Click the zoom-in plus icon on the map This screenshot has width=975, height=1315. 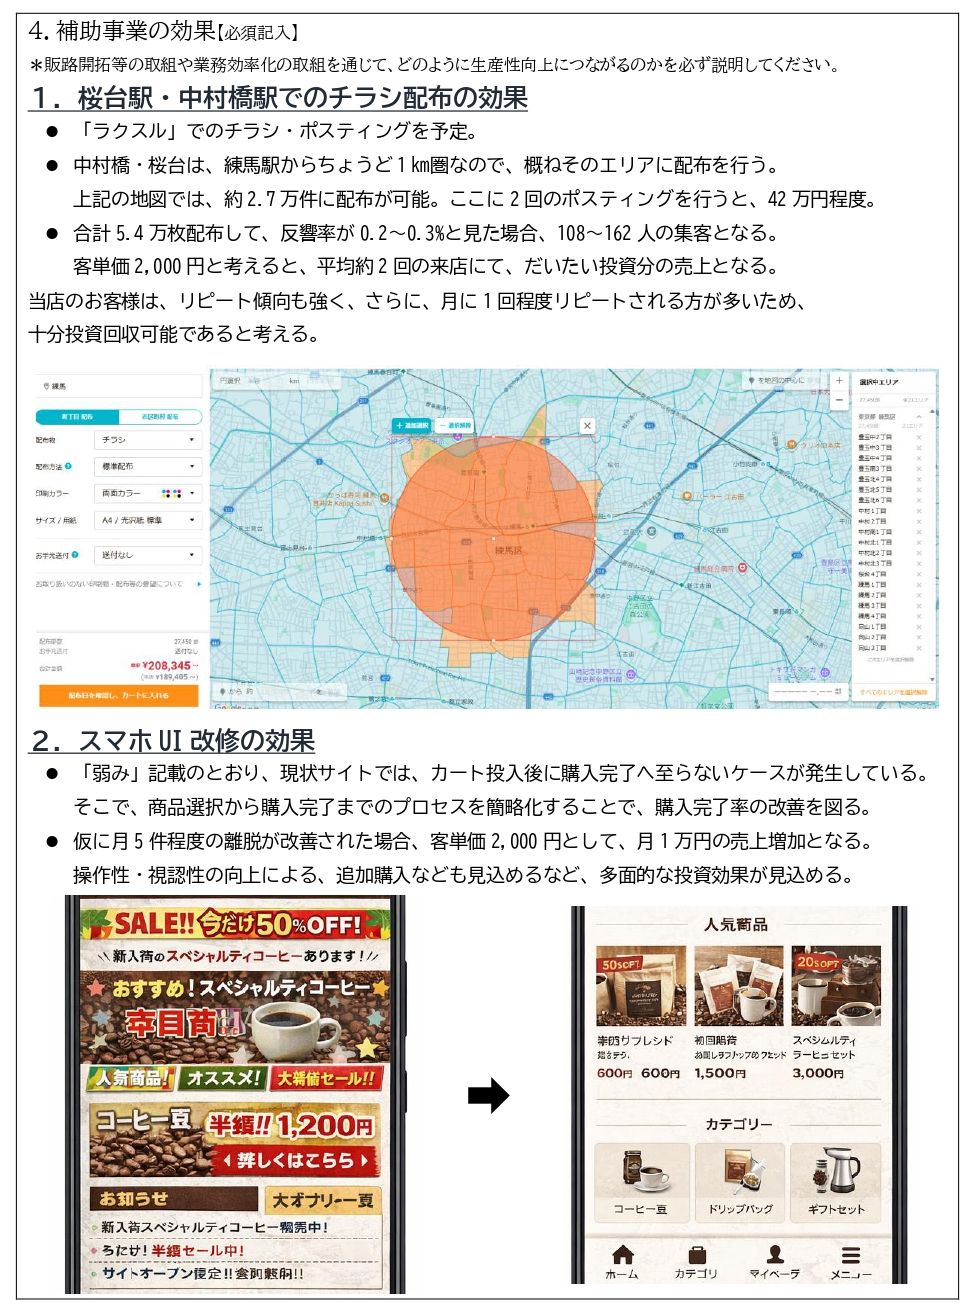click(x=839, y=380)
